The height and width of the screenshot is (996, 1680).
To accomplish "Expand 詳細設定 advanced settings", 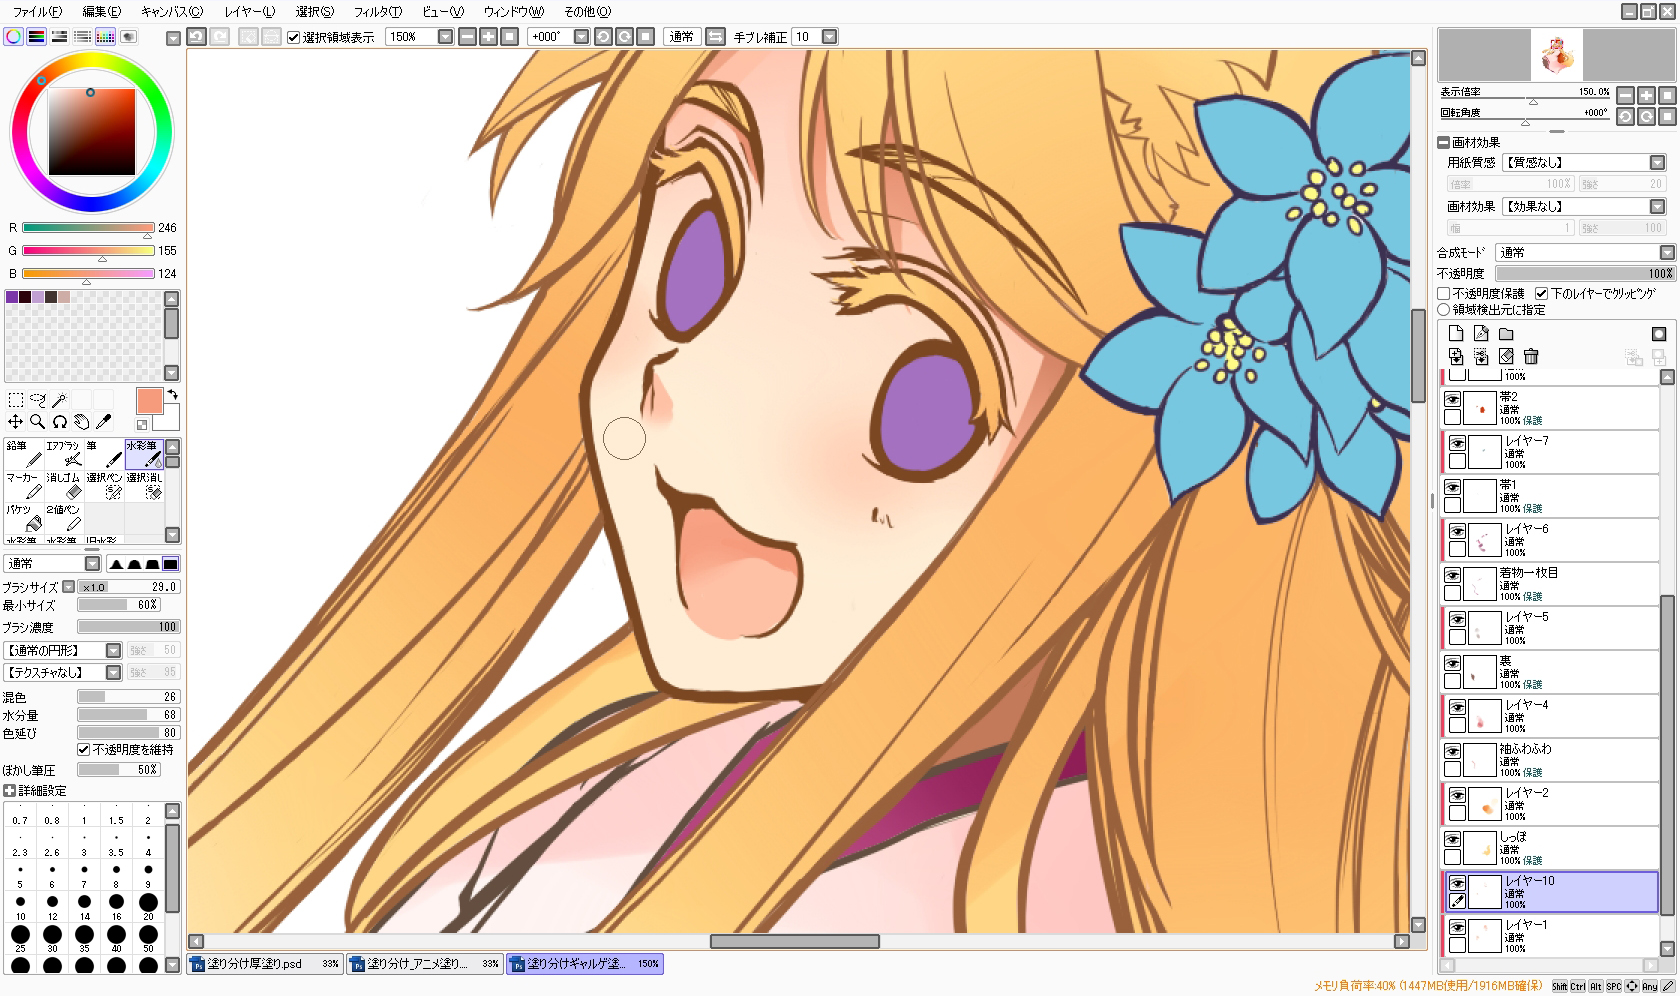I will pyautogui.click(x=9, y=791).
